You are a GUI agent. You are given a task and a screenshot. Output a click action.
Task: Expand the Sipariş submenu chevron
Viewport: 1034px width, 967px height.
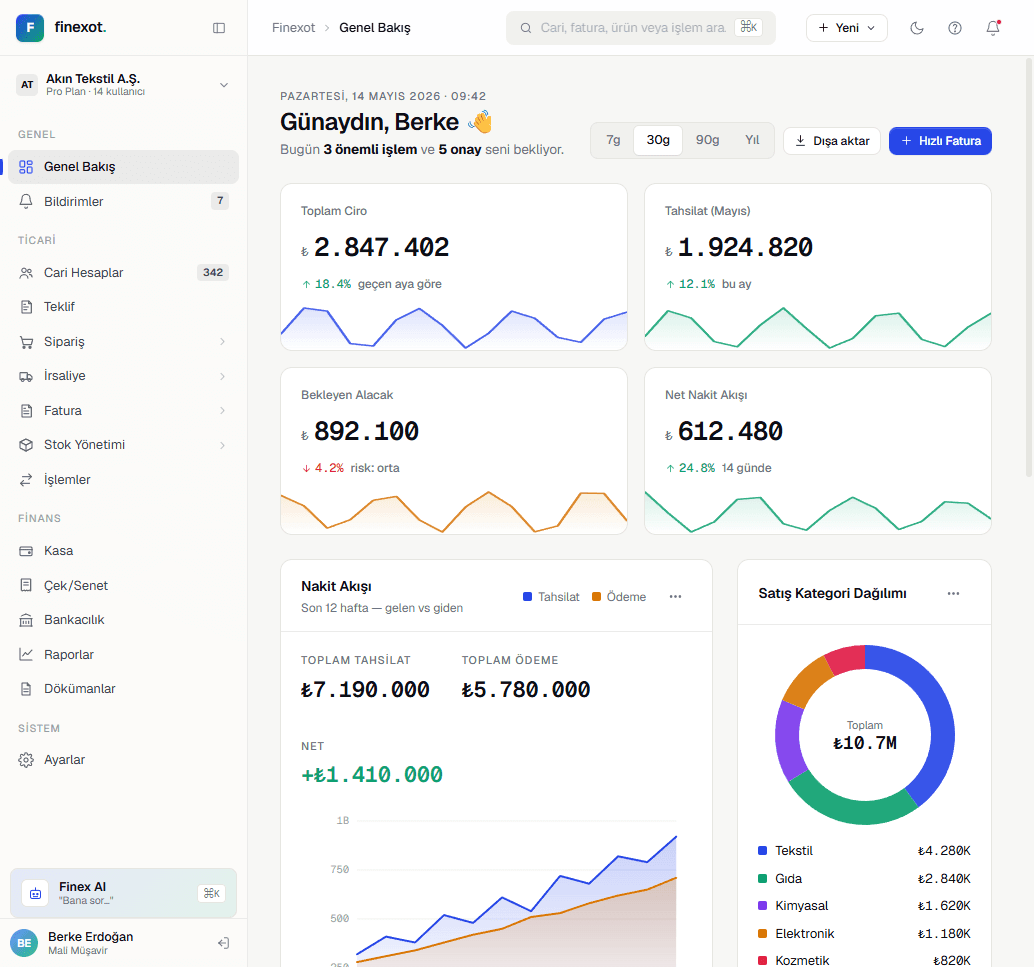coord(222,342)
